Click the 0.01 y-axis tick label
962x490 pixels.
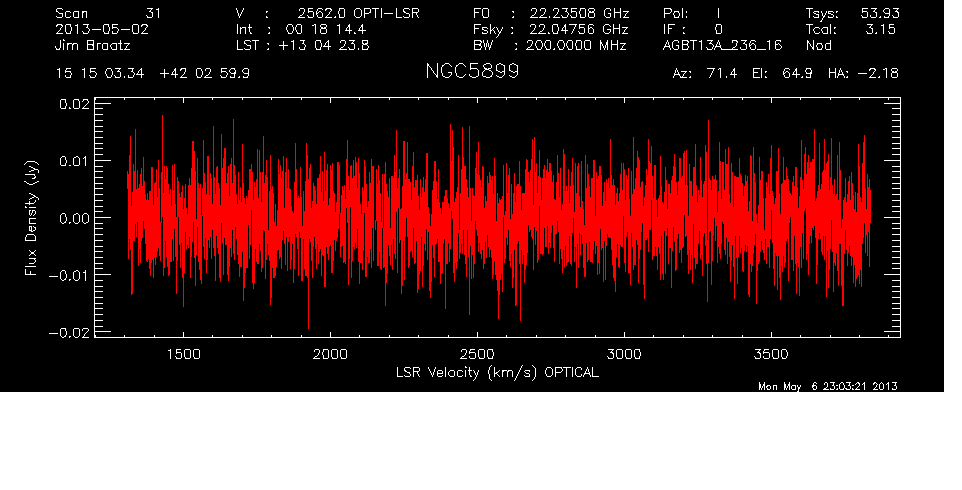(74, 161)
